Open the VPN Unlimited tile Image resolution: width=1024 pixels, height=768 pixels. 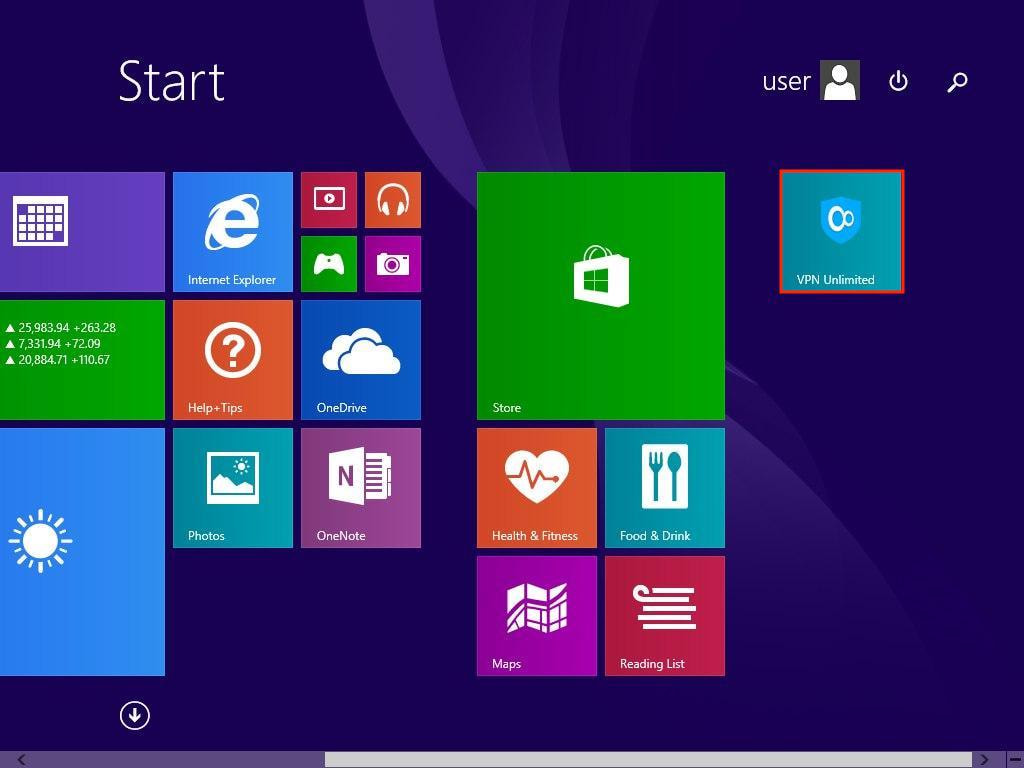coord(841,231)
